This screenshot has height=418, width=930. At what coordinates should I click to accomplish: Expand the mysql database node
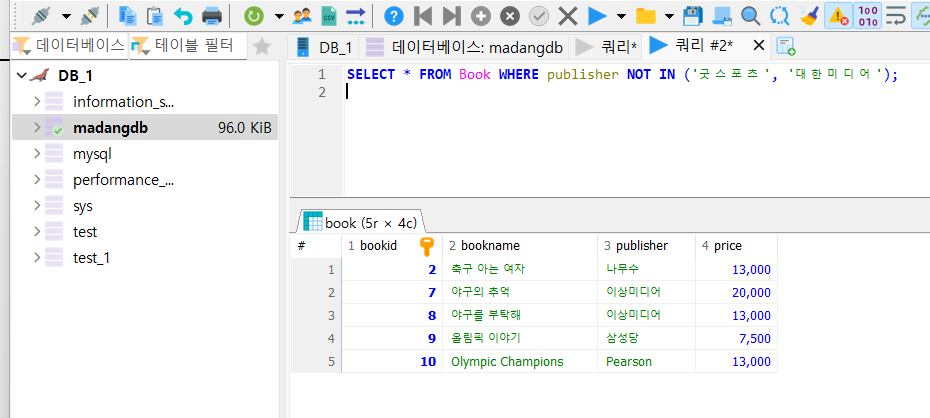tap(37, 153)
